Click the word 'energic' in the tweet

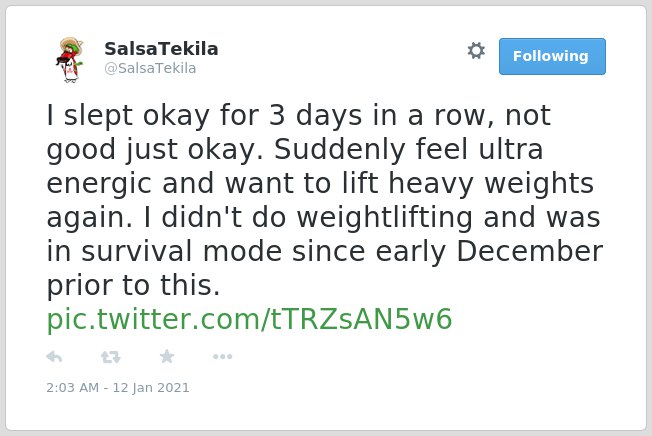coord(99,184)
